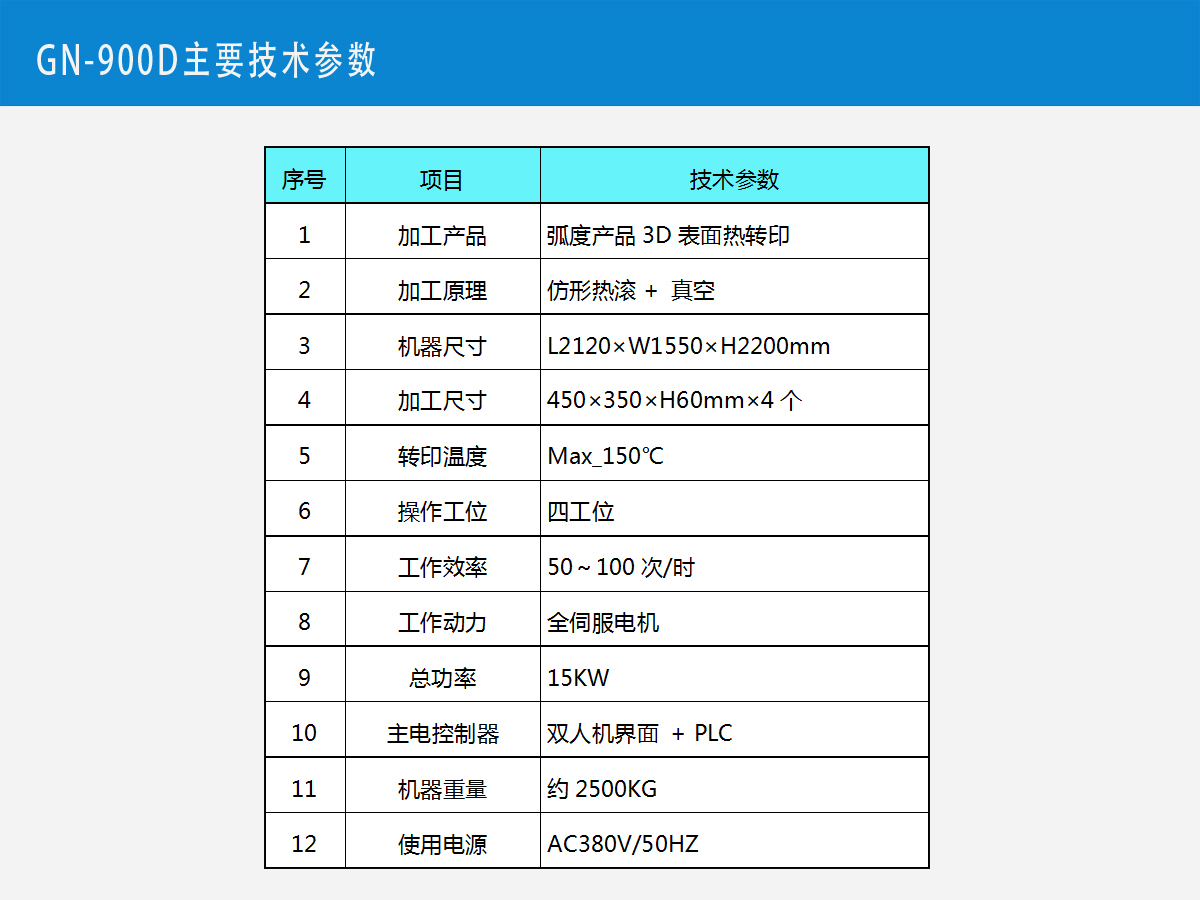
Task: Click the 加工产品 cell
Action: pos(443,231)
